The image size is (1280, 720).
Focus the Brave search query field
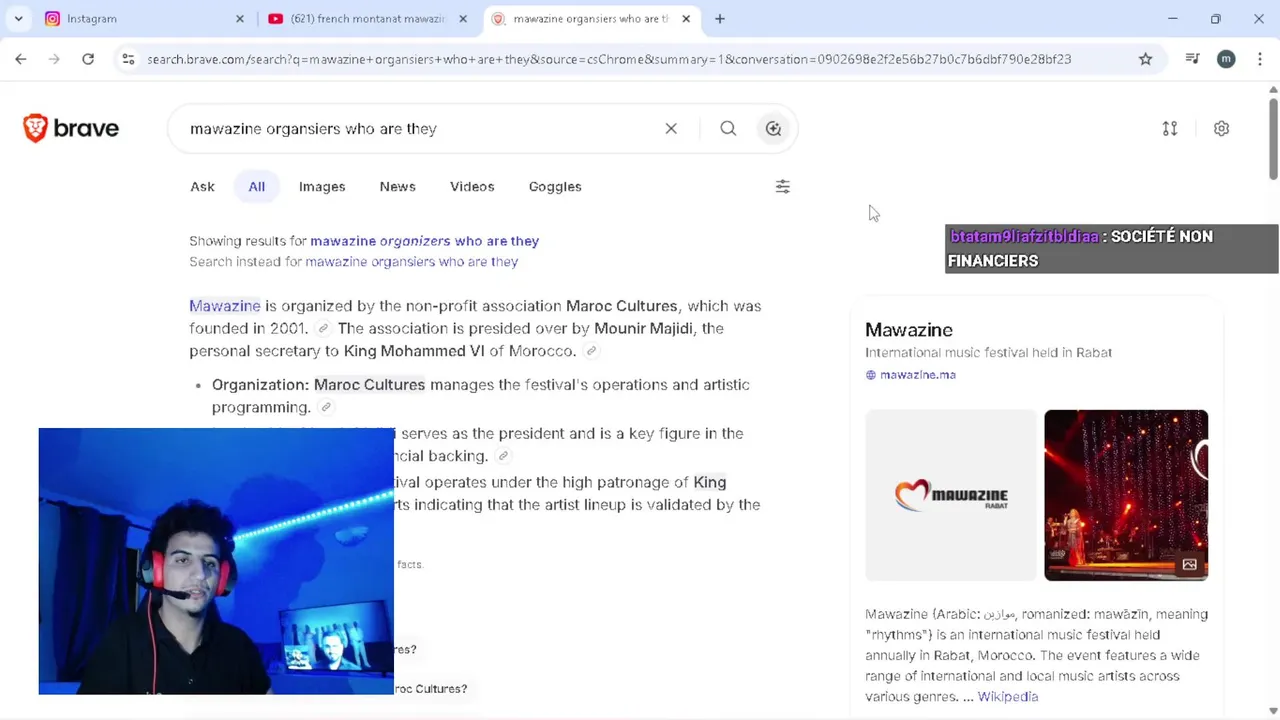pyautogui.click(x=420, y=128)
